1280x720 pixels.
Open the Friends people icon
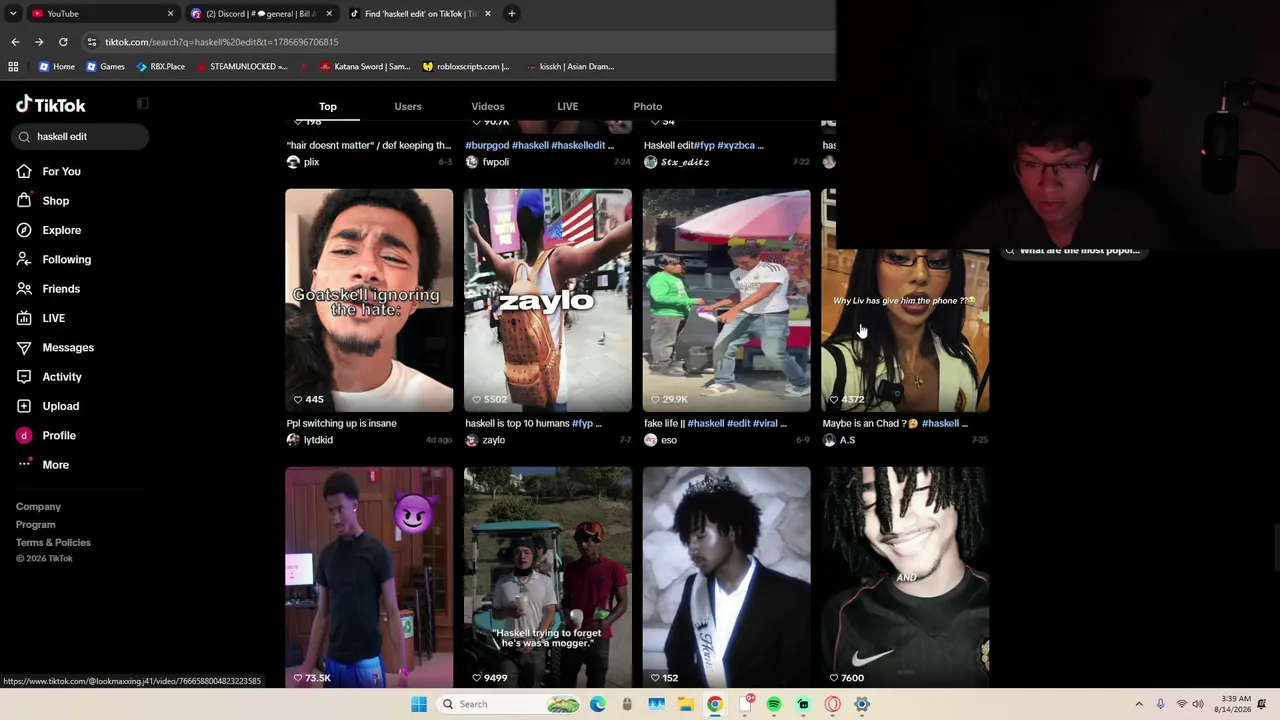pyautogui.click(x=24, y=289)
